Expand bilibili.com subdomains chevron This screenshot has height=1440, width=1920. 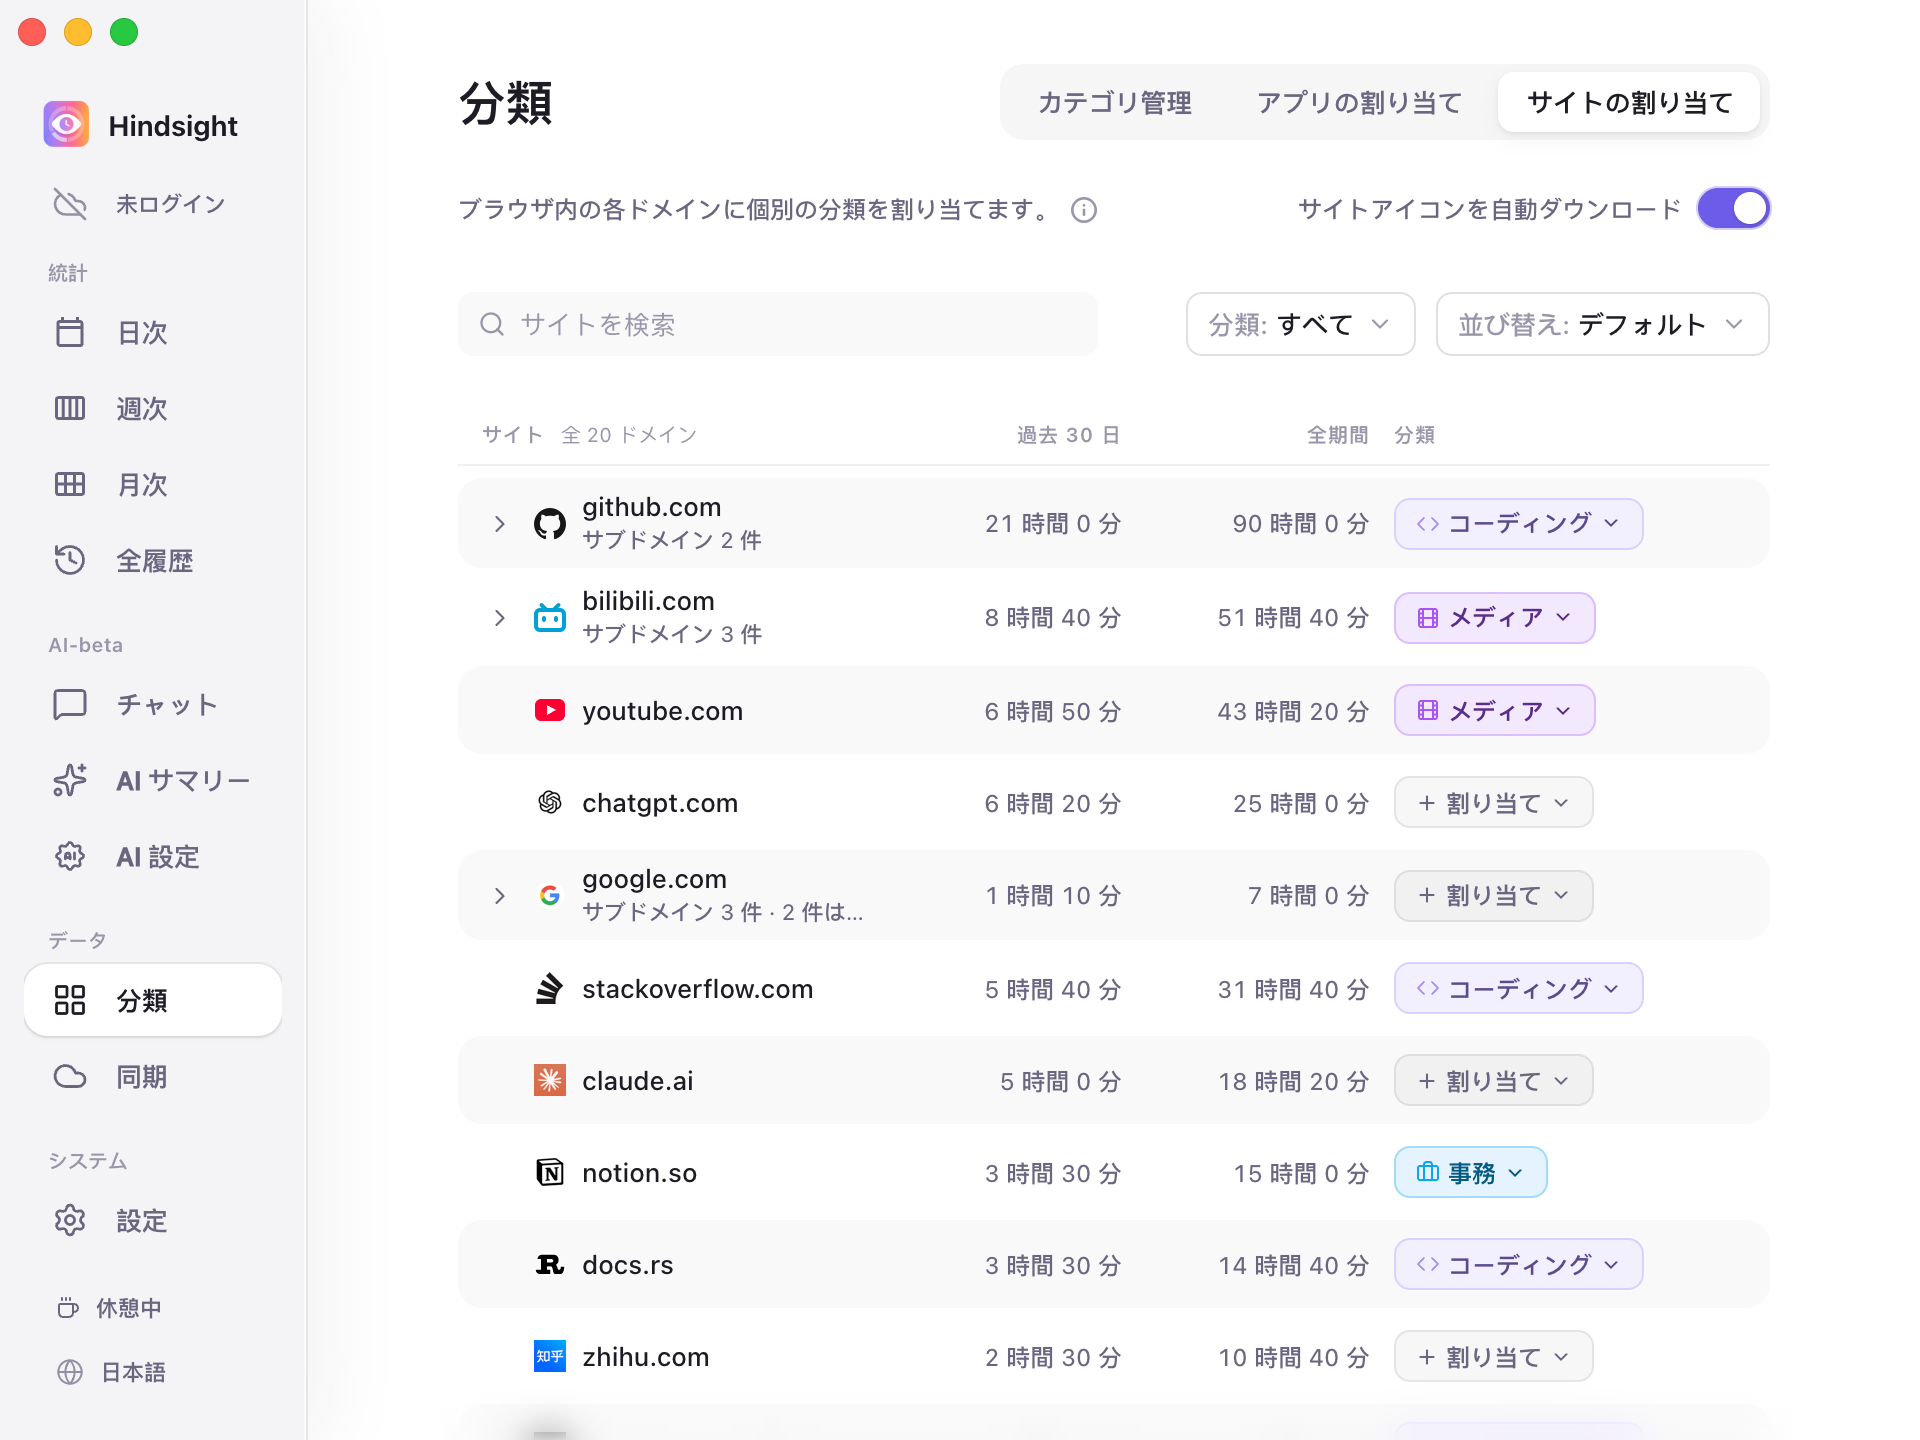pyautogui.click(x=500, y=617)
